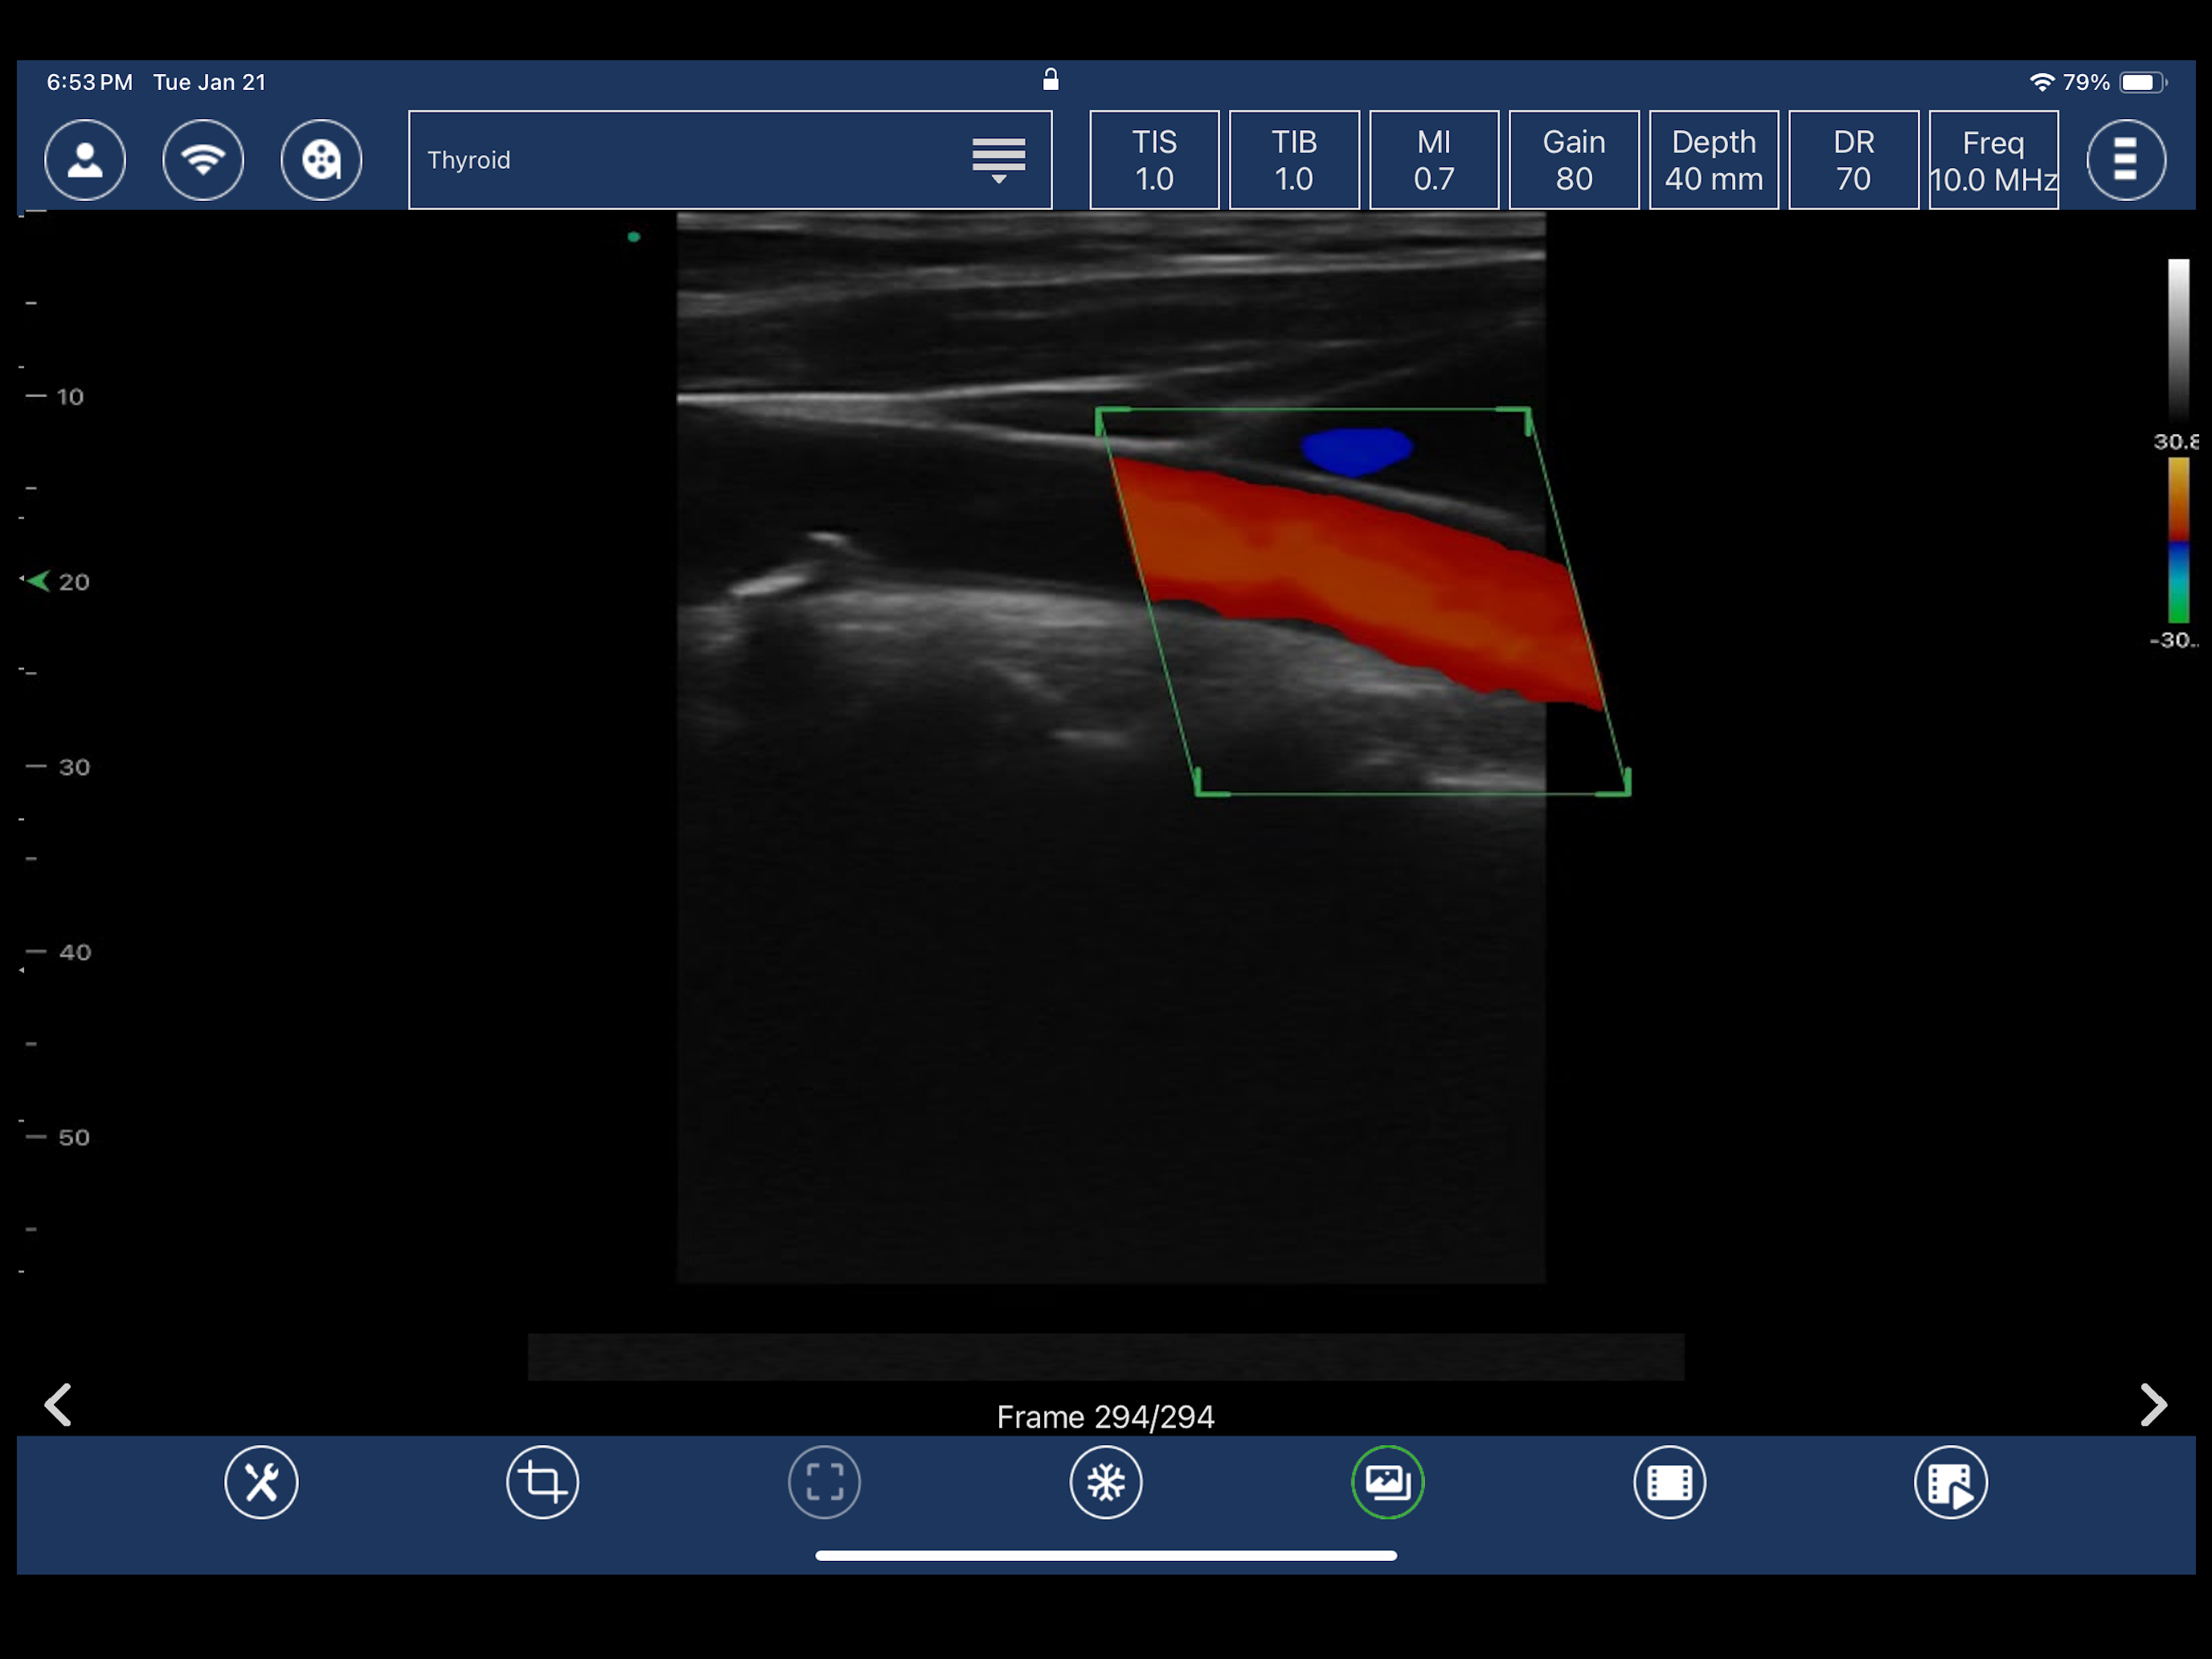Change the Depth 40 mm setting
Screen dimensions: 2212x1659
1714,160
